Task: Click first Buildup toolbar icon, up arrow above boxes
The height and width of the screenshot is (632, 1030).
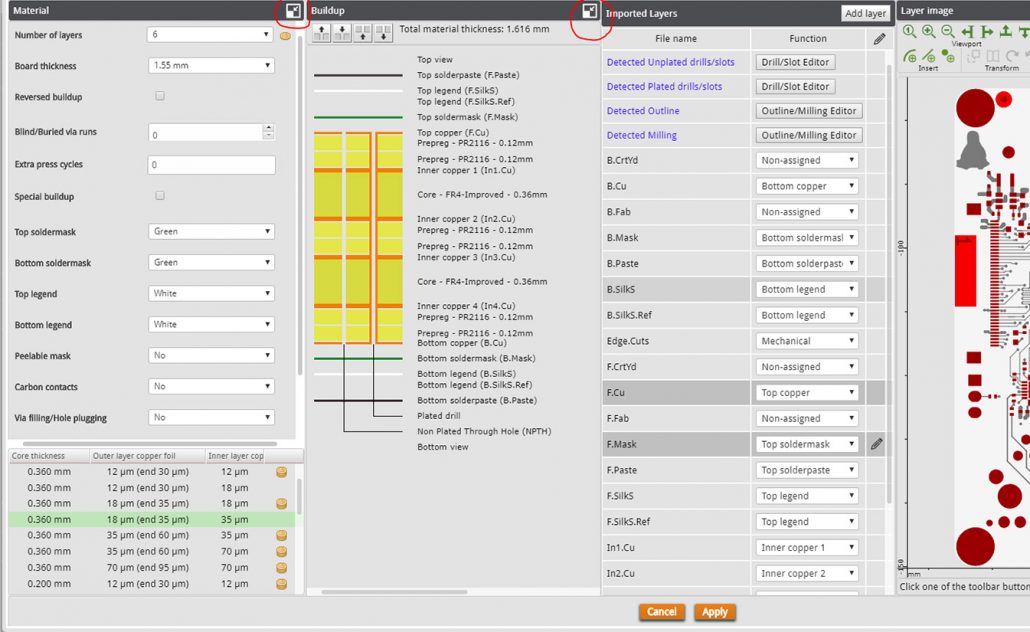Action: [321, 33]
